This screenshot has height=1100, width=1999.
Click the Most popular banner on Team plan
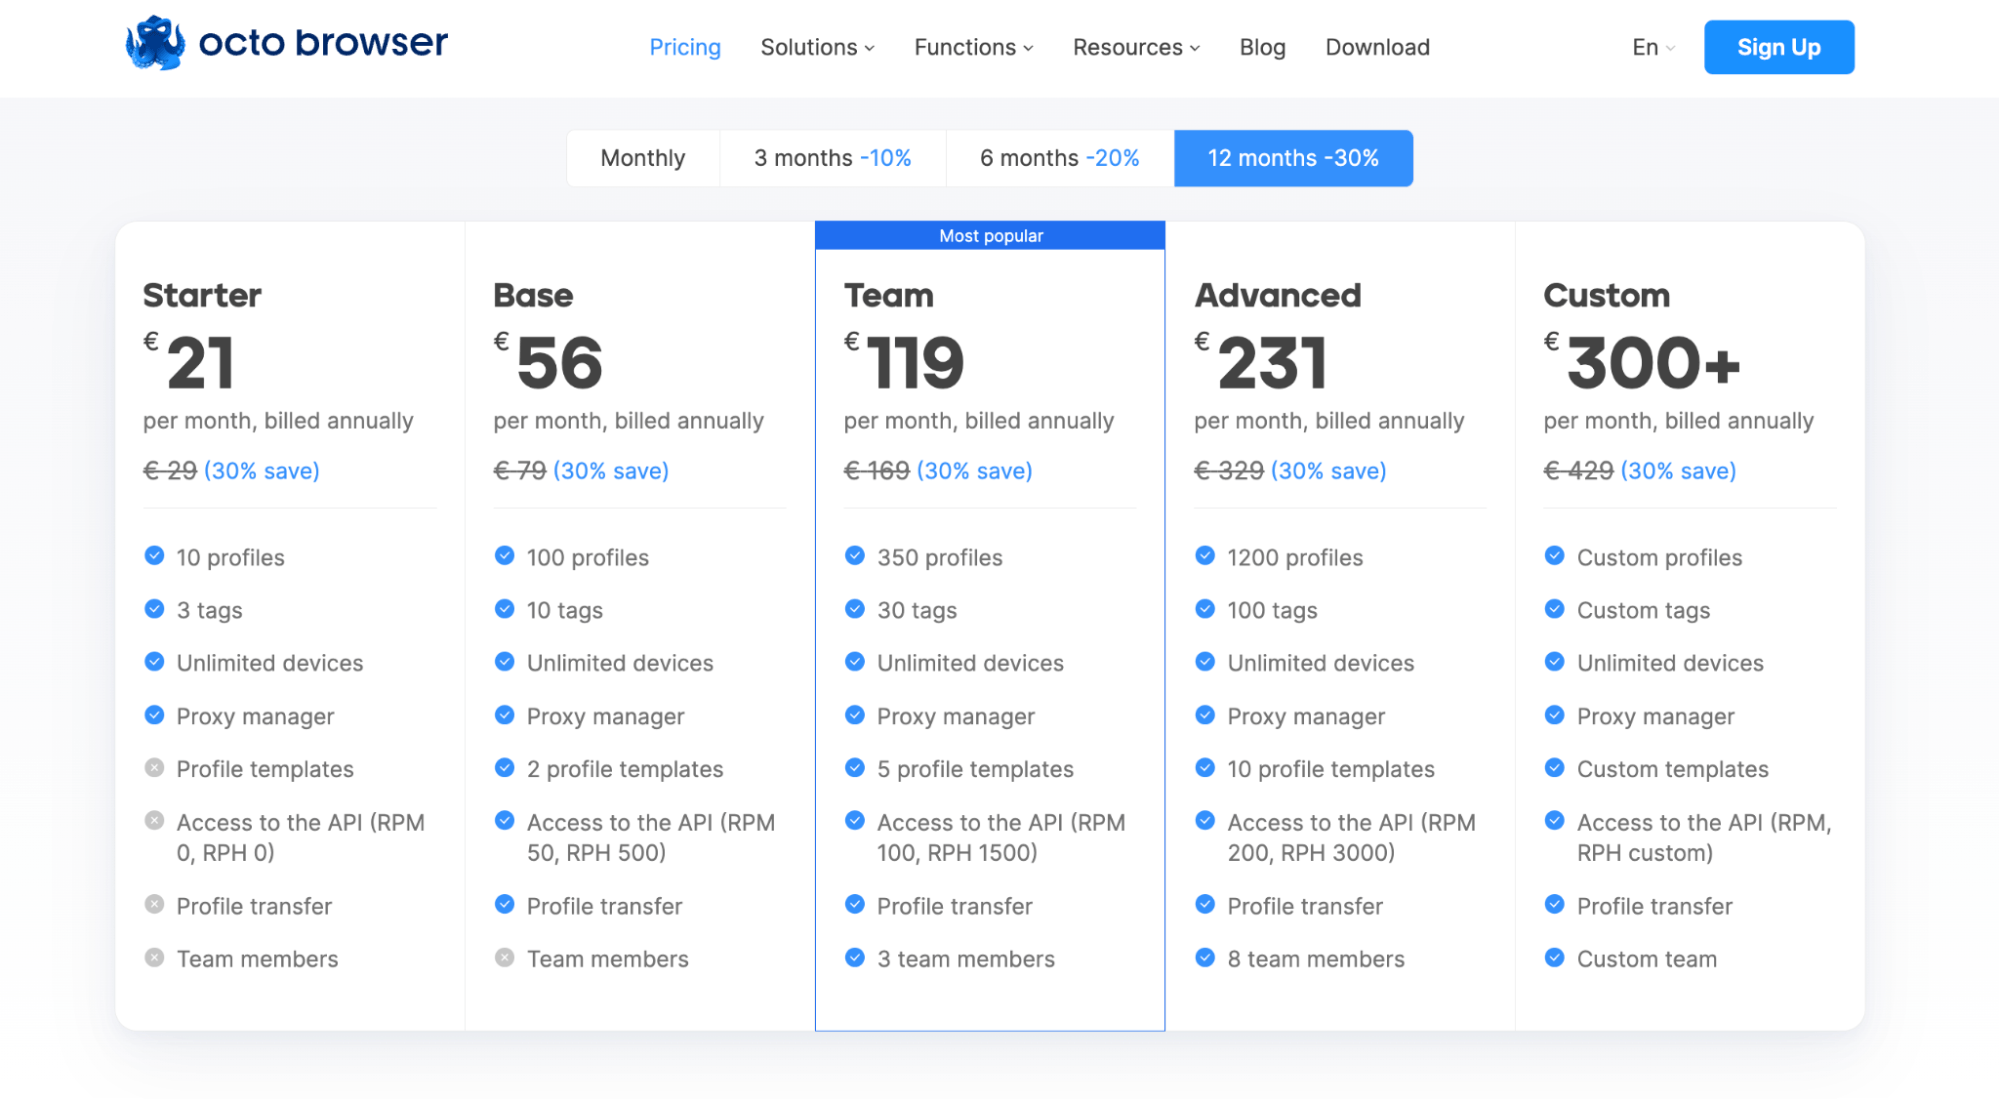[989, 235]
